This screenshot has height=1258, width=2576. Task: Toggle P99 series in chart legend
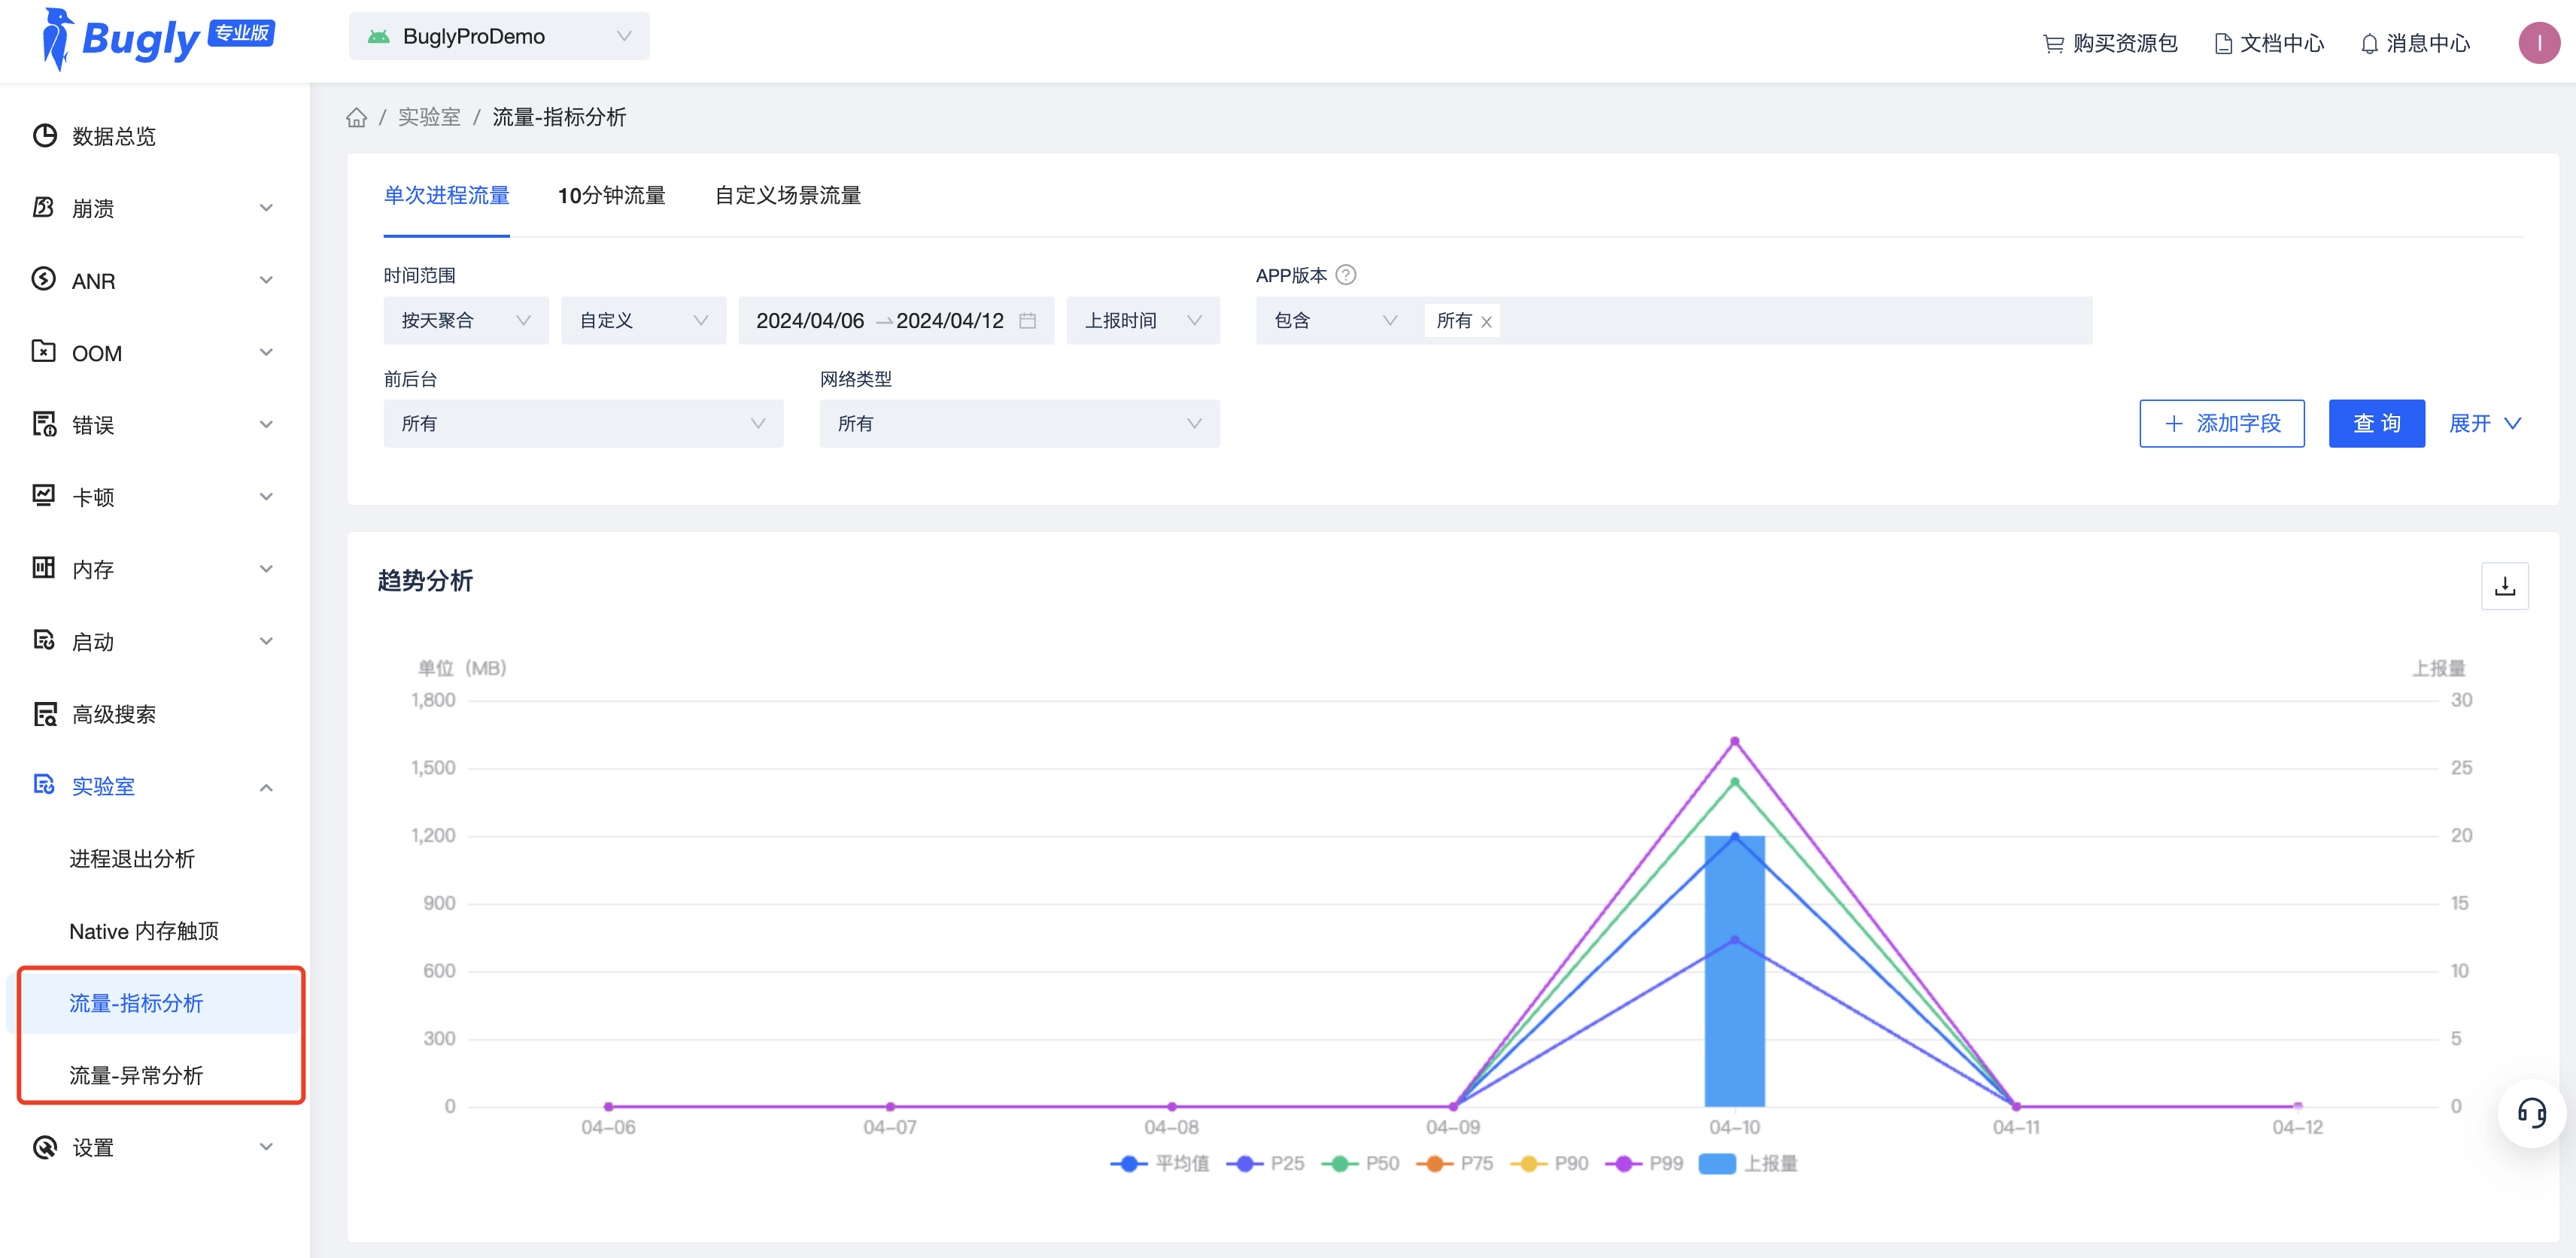coord(1644,1163)
